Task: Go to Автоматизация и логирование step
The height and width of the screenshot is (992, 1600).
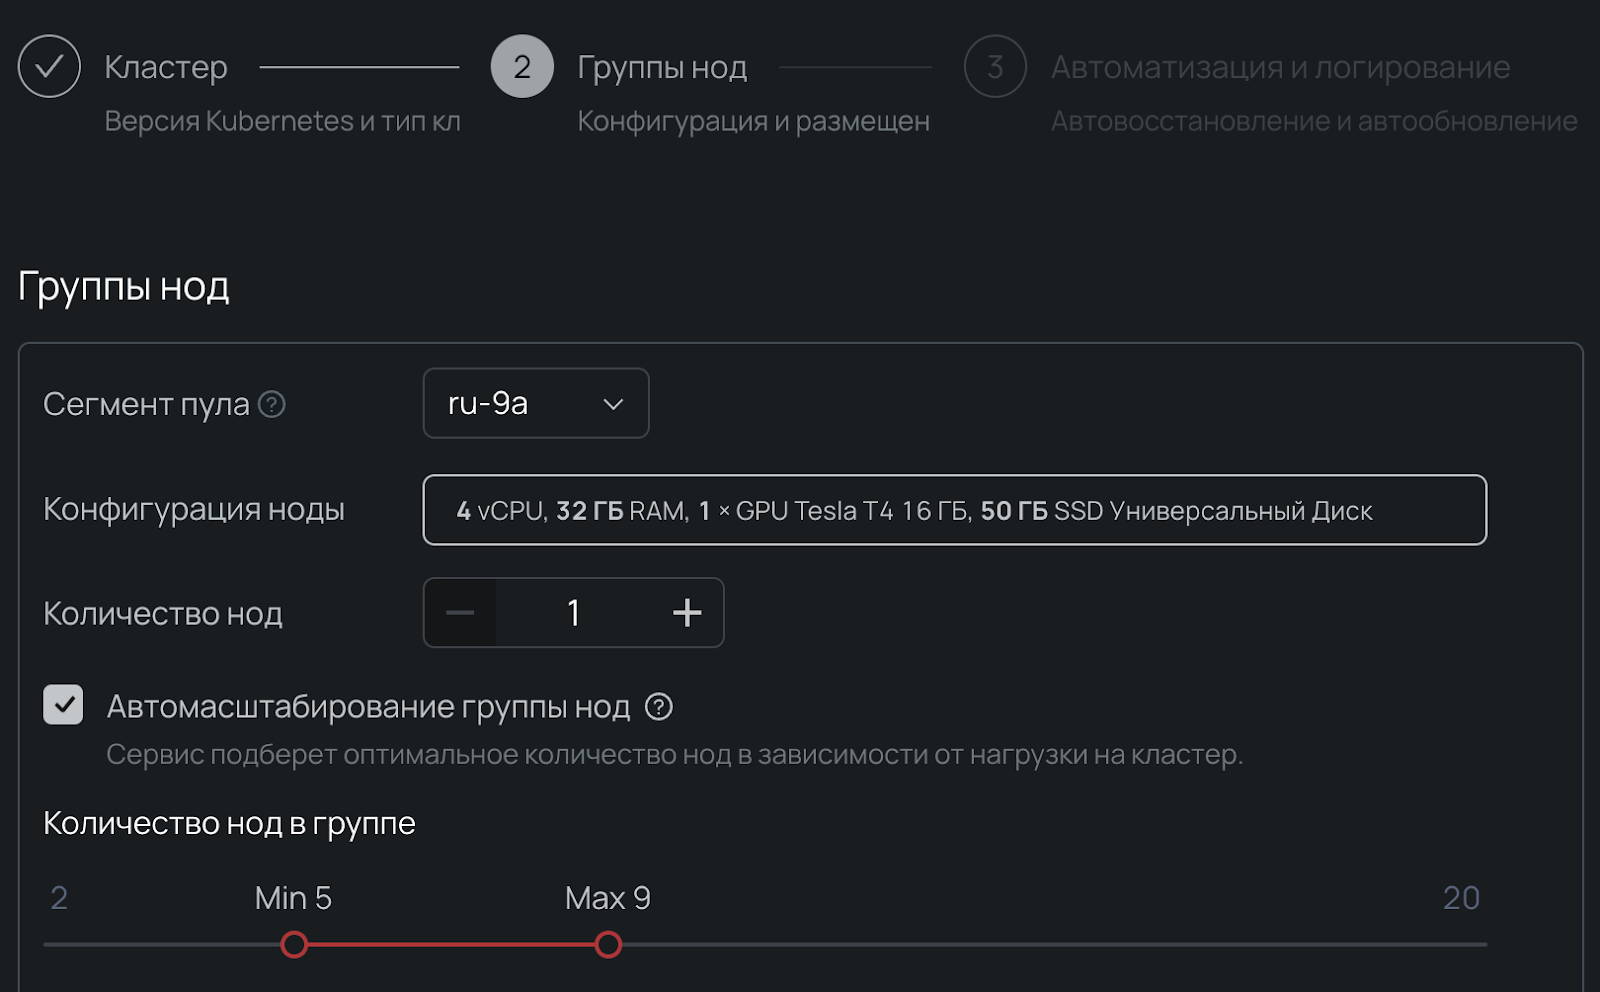Action: (1280, 67)
